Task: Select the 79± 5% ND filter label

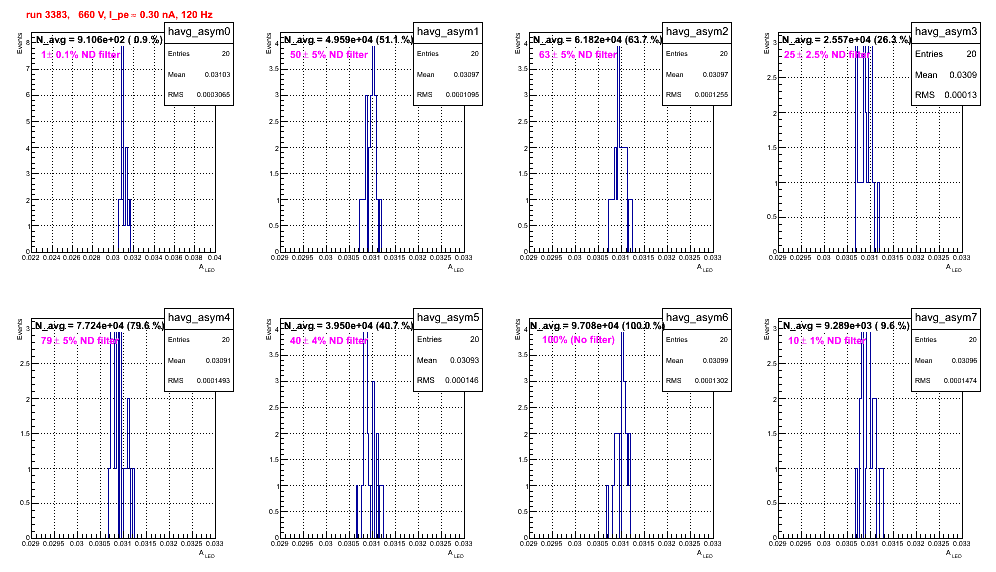Action: coord(80,341)
